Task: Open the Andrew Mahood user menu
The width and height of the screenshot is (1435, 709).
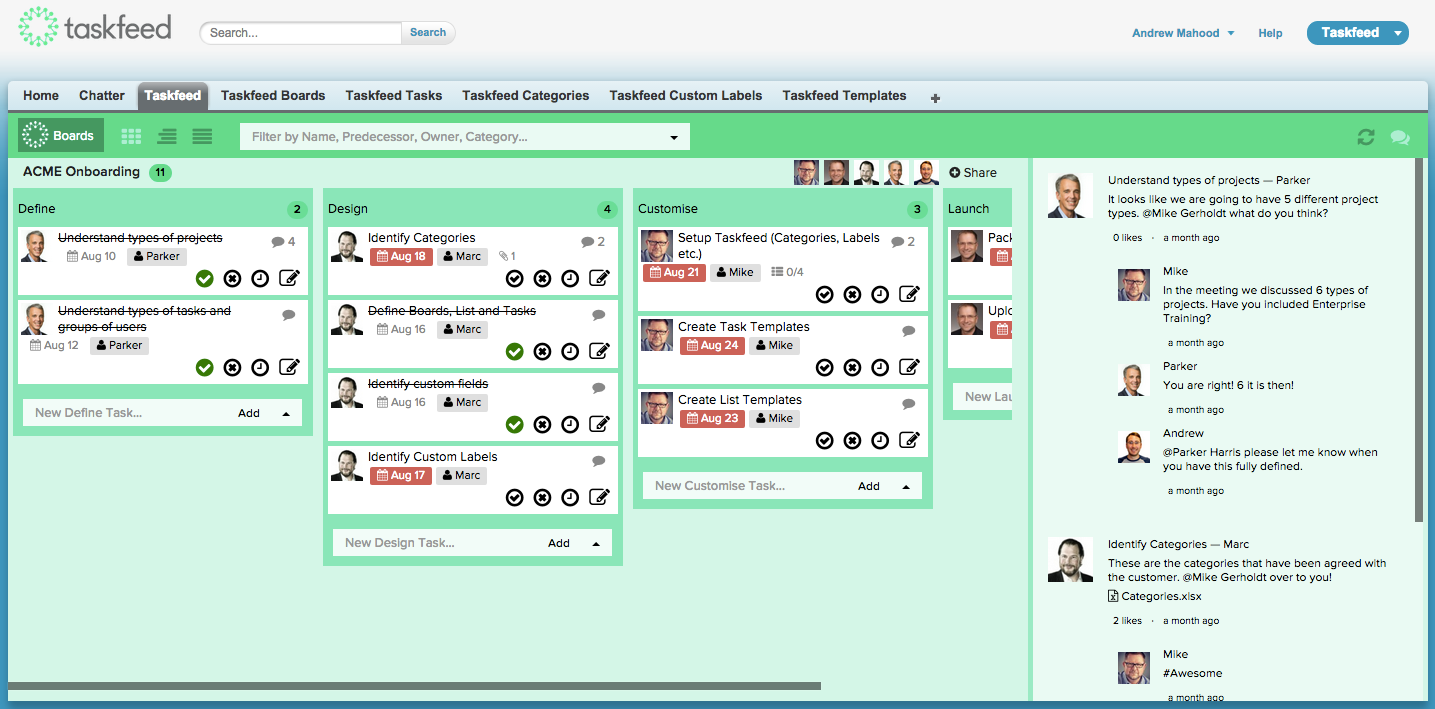Action: [1183, 33]
